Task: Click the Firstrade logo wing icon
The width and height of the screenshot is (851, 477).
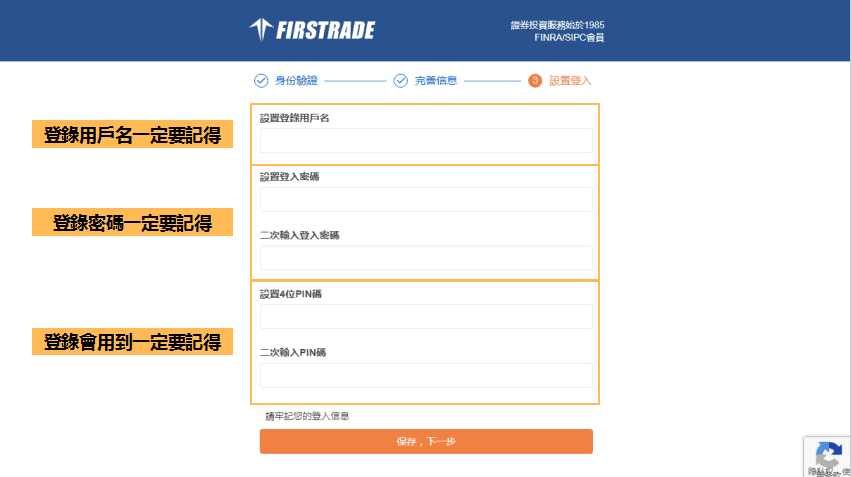Action: point(261,29)
